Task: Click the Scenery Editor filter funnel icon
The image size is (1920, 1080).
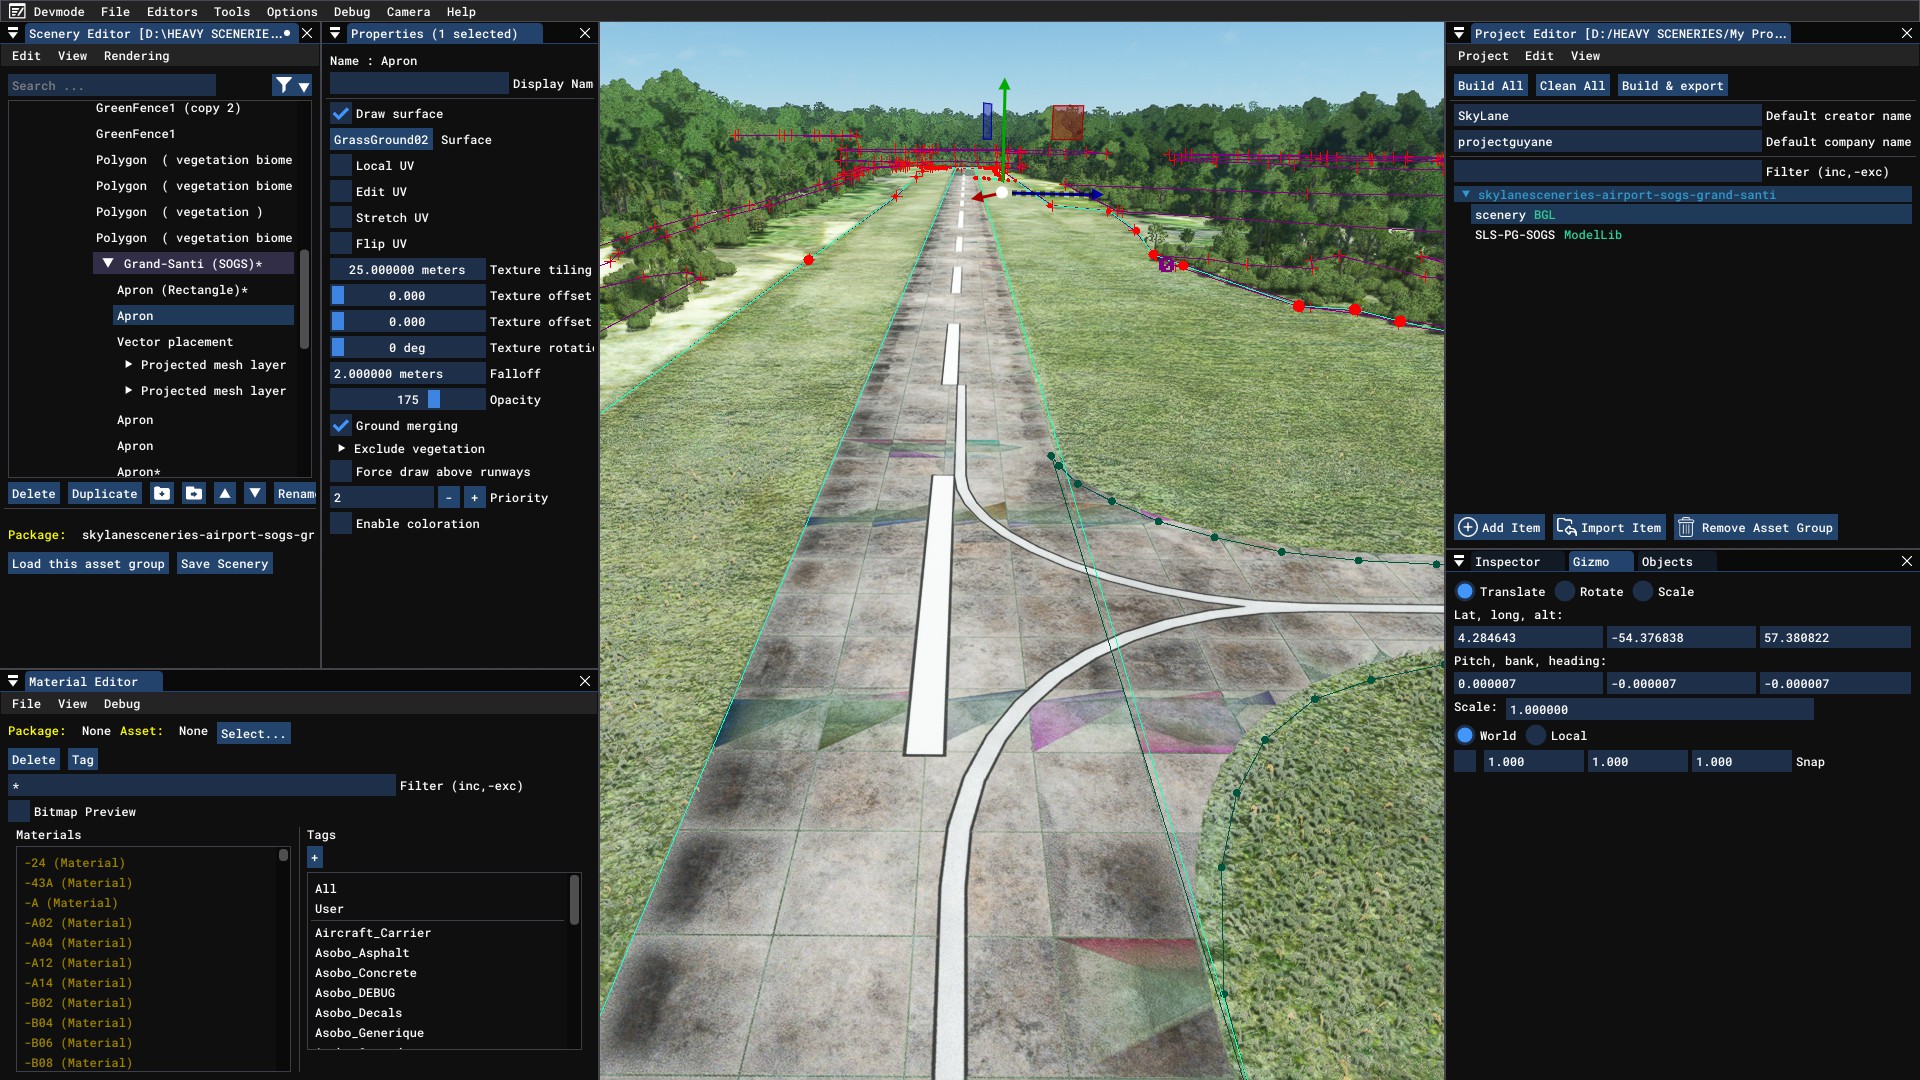Action: tap(284, 86)
